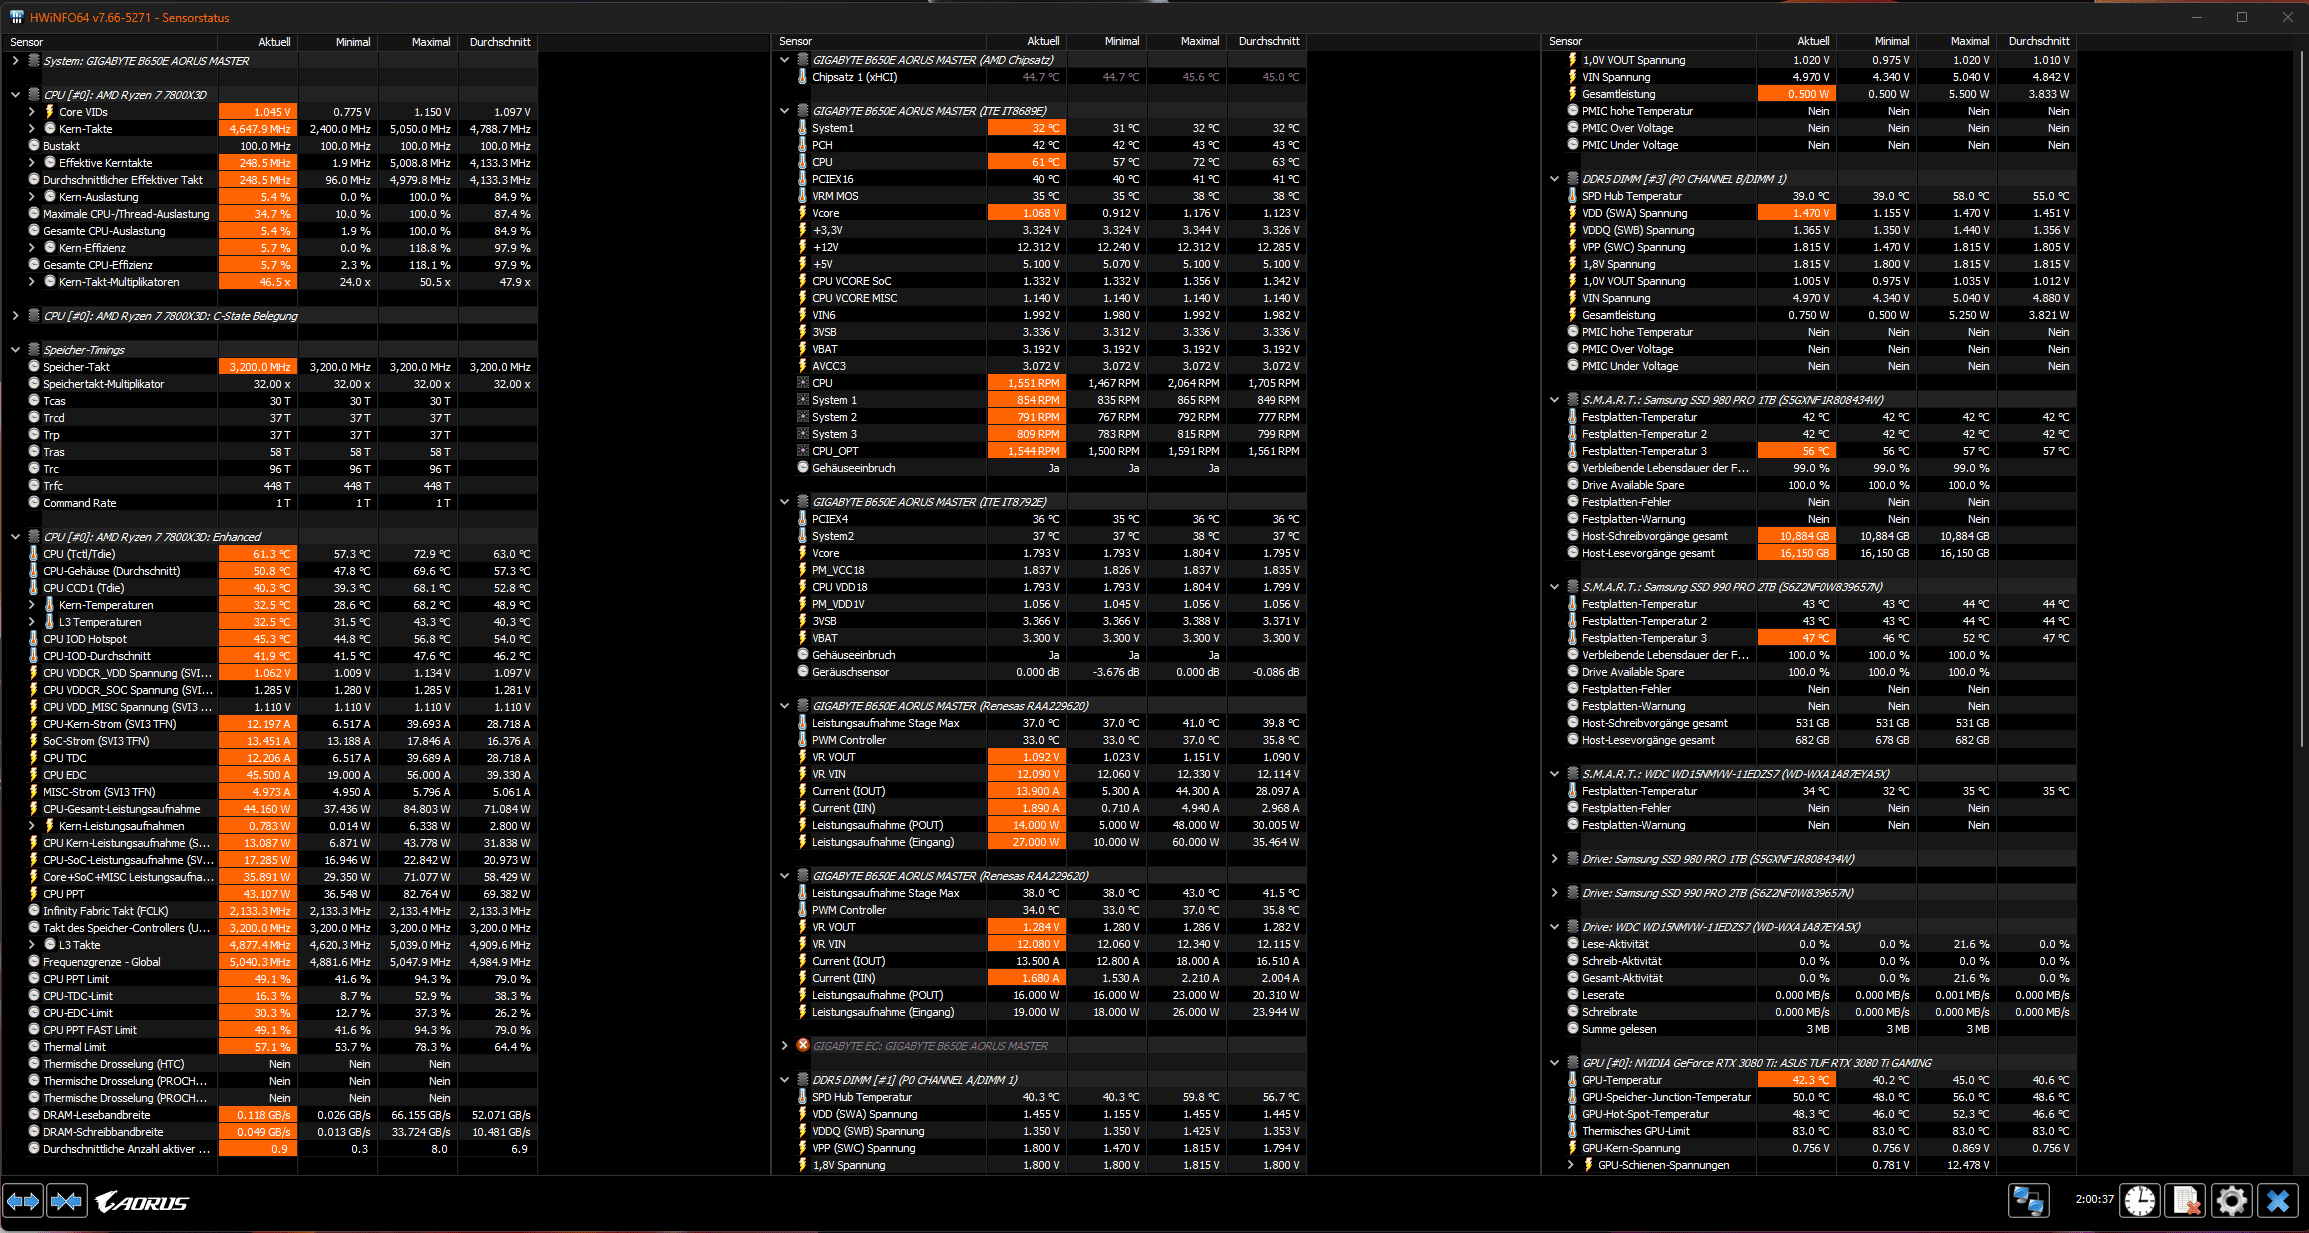Expand Drive: Samsung SSD 980 PRO 1TB group
Viewport: 2309px width, 1233px height.
(x=1555, y=858)
